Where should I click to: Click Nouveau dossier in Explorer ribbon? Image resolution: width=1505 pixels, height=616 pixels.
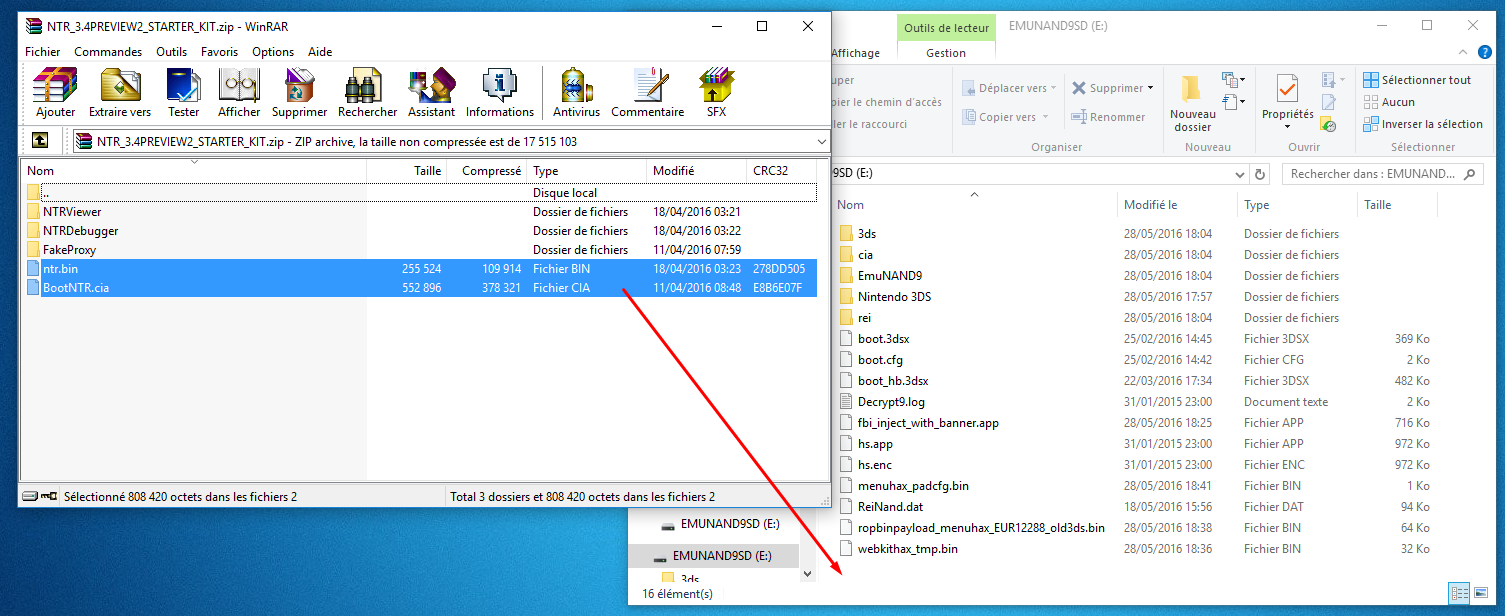(x=1192, y=103)
